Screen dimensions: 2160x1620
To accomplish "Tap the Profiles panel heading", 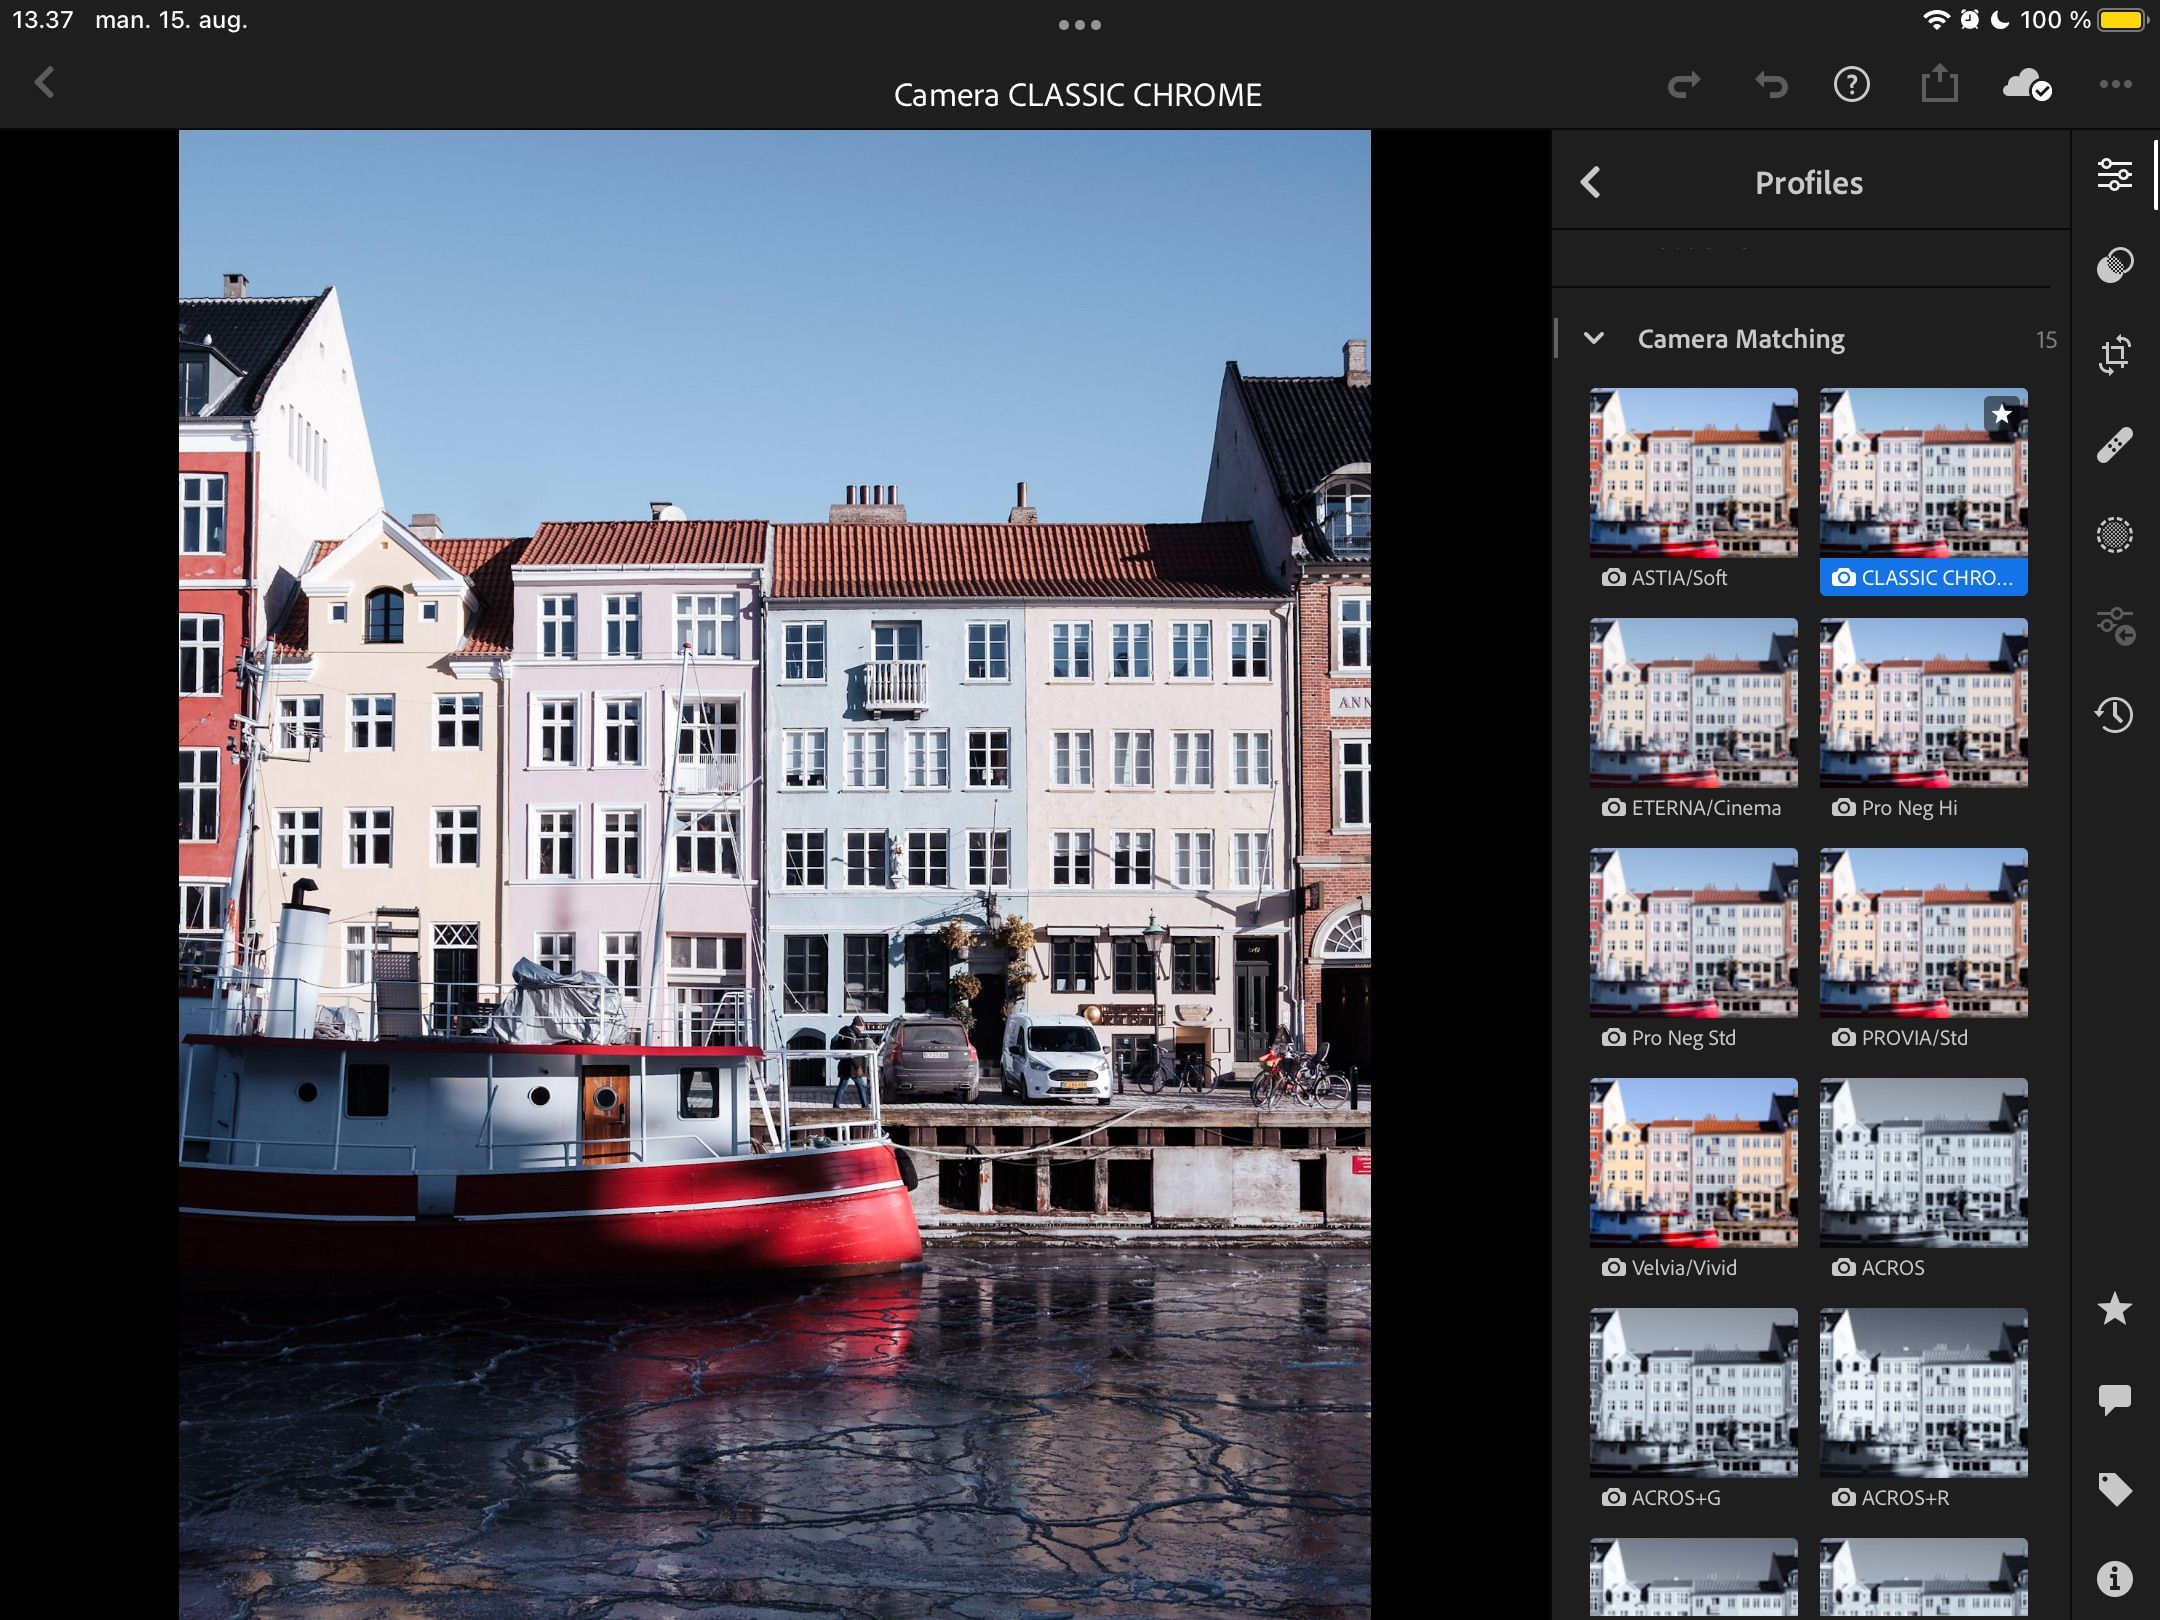I will click(x=1809, y=183).
